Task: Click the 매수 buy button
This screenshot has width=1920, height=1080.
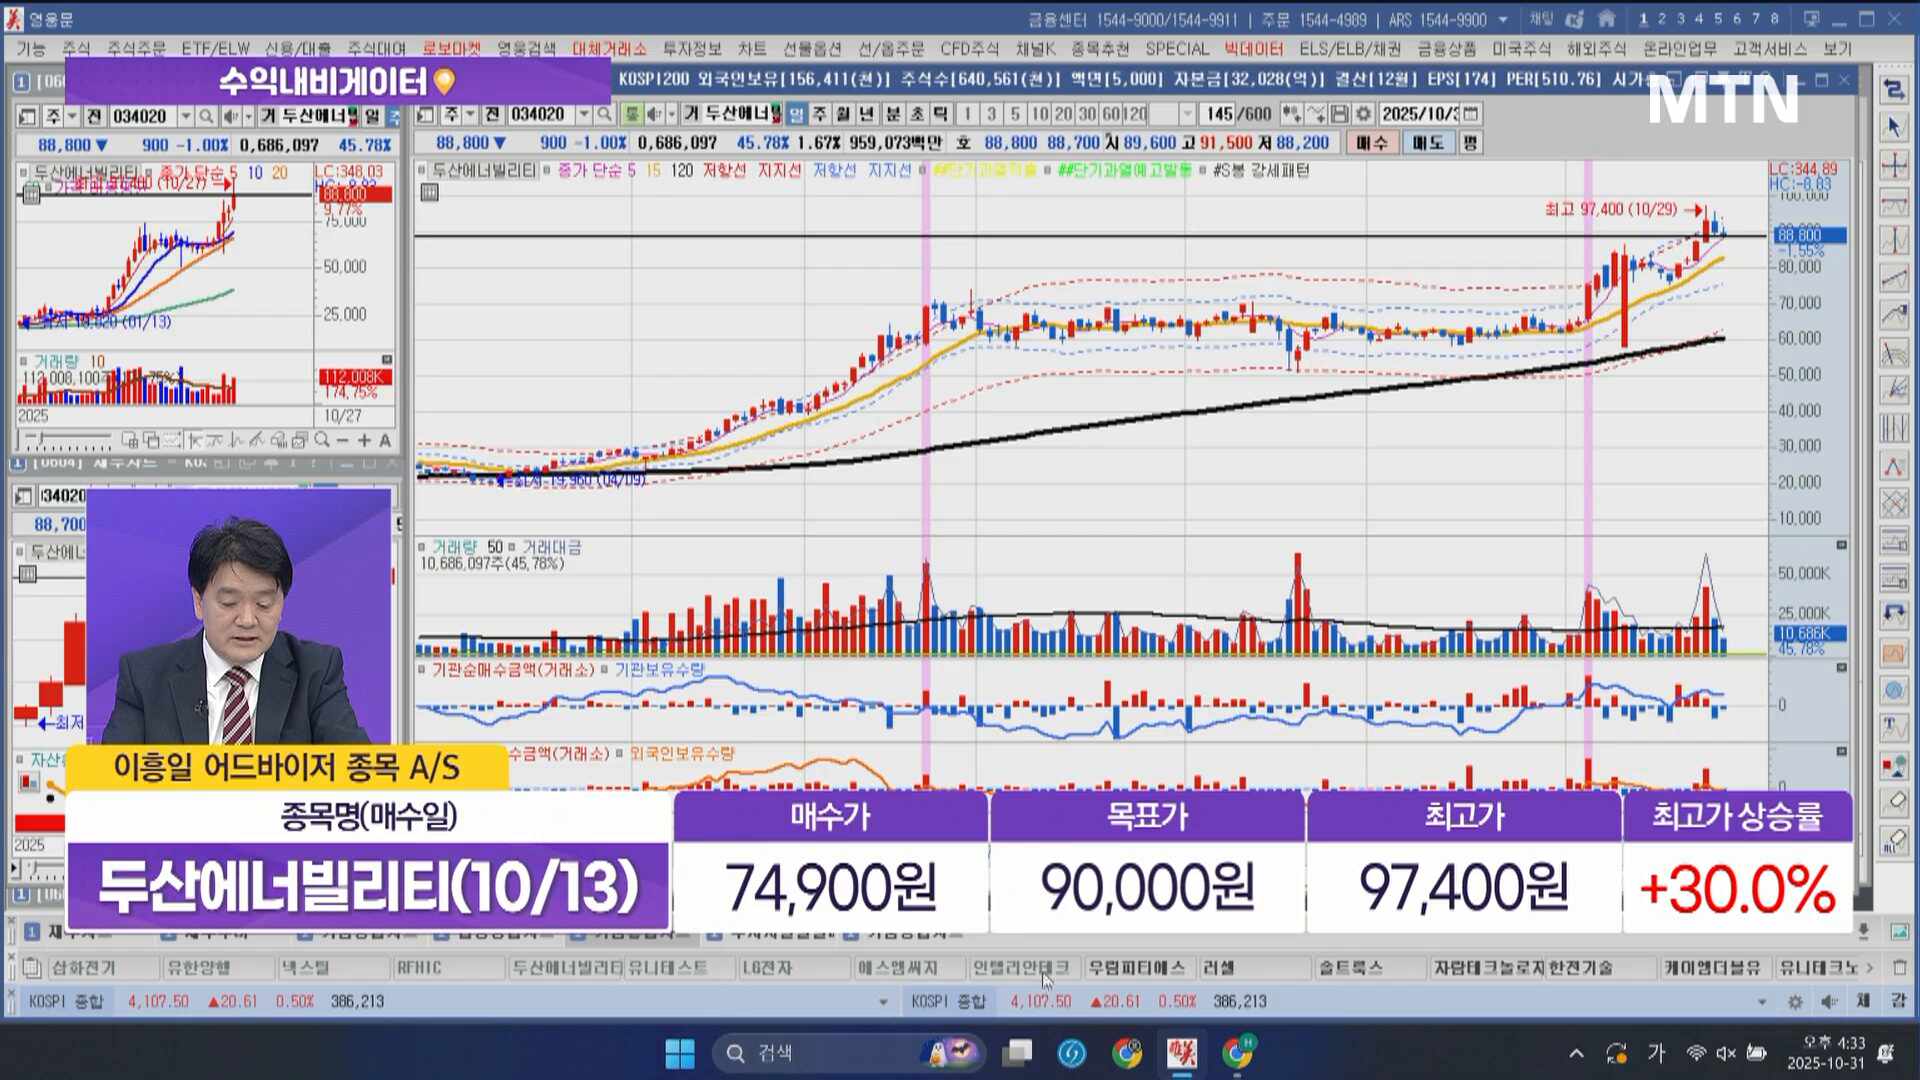Action: tap(1371, 143)
